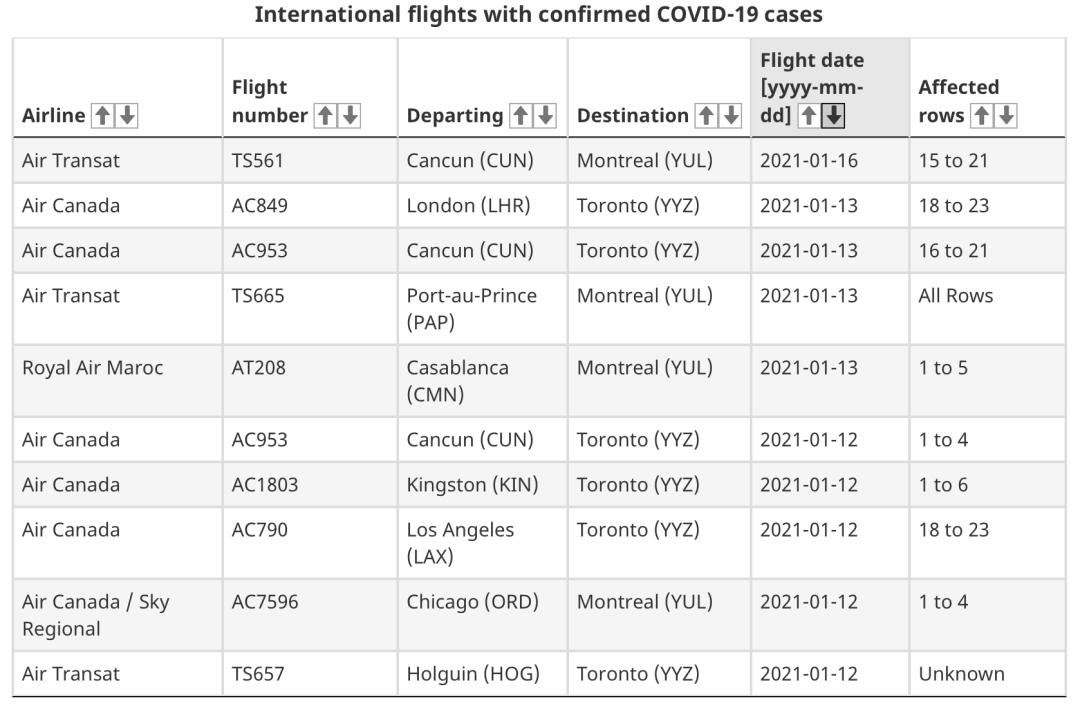Select the Holguin (HOG) cell
The height and width of the screenshot is (714, 1080).
[x=483, y=673]
